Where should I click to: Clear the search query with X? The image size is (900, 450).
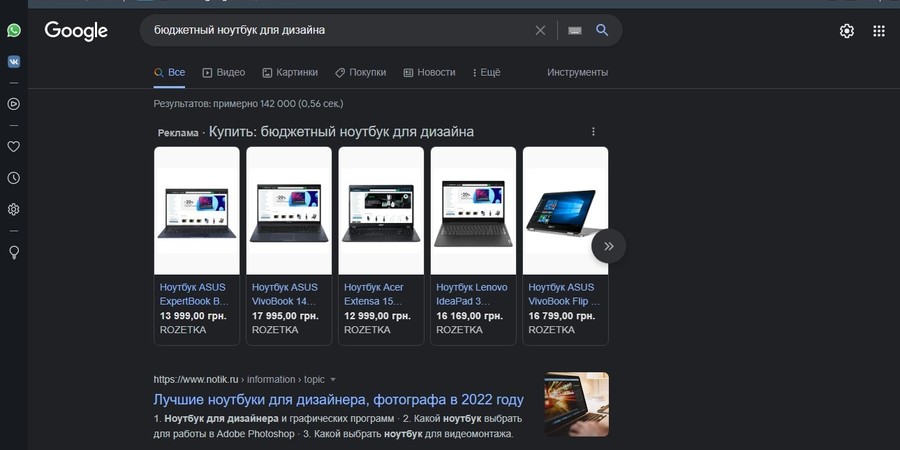click(x=540, y=30)
